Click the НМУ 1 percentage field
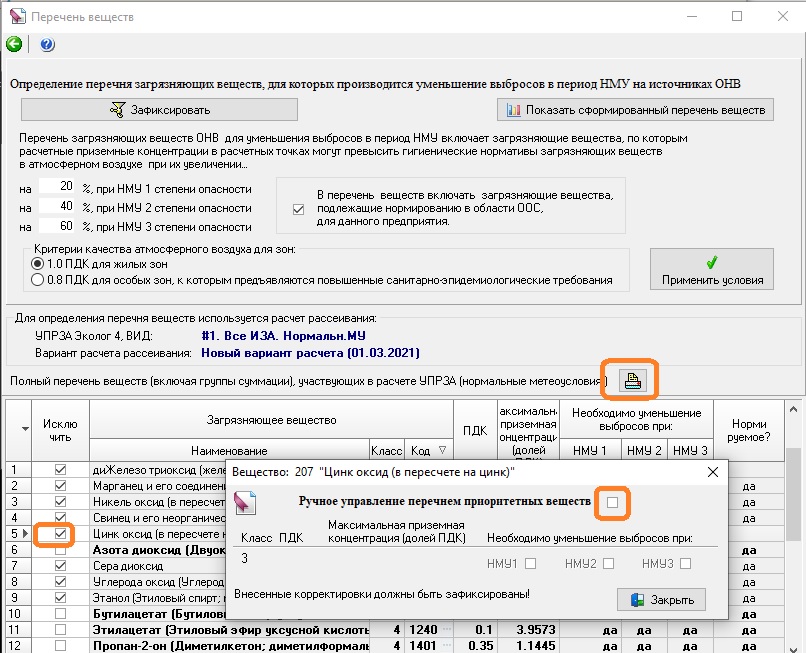 57,187
